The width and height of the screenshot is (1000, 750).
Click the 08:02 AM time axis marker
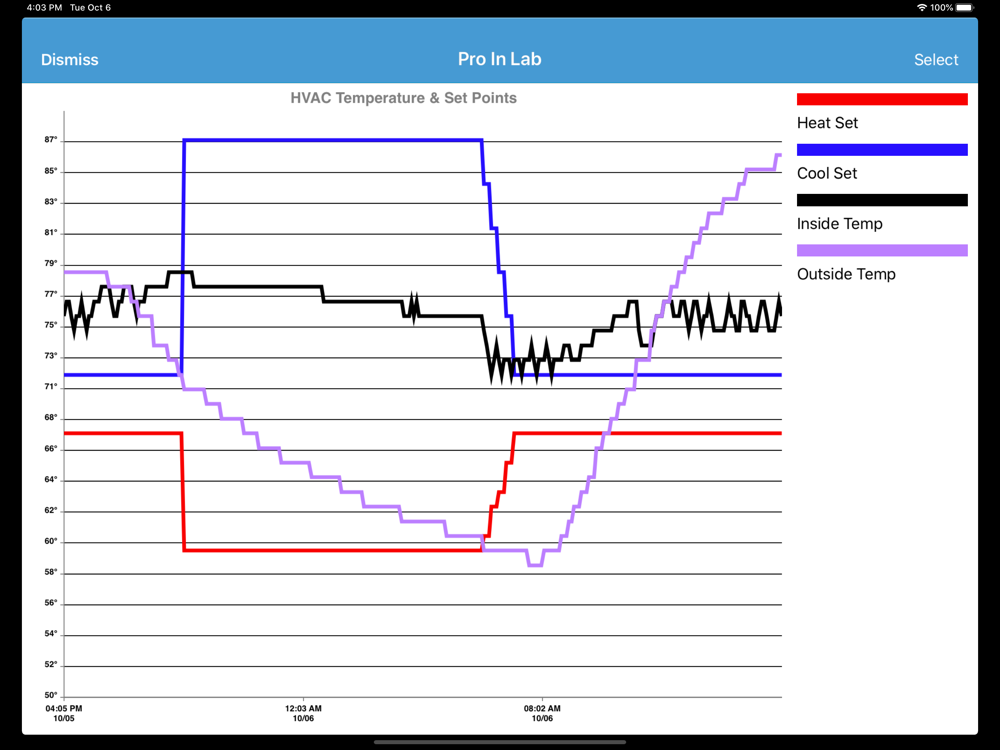pyautogui.click(x=542, y=713)
